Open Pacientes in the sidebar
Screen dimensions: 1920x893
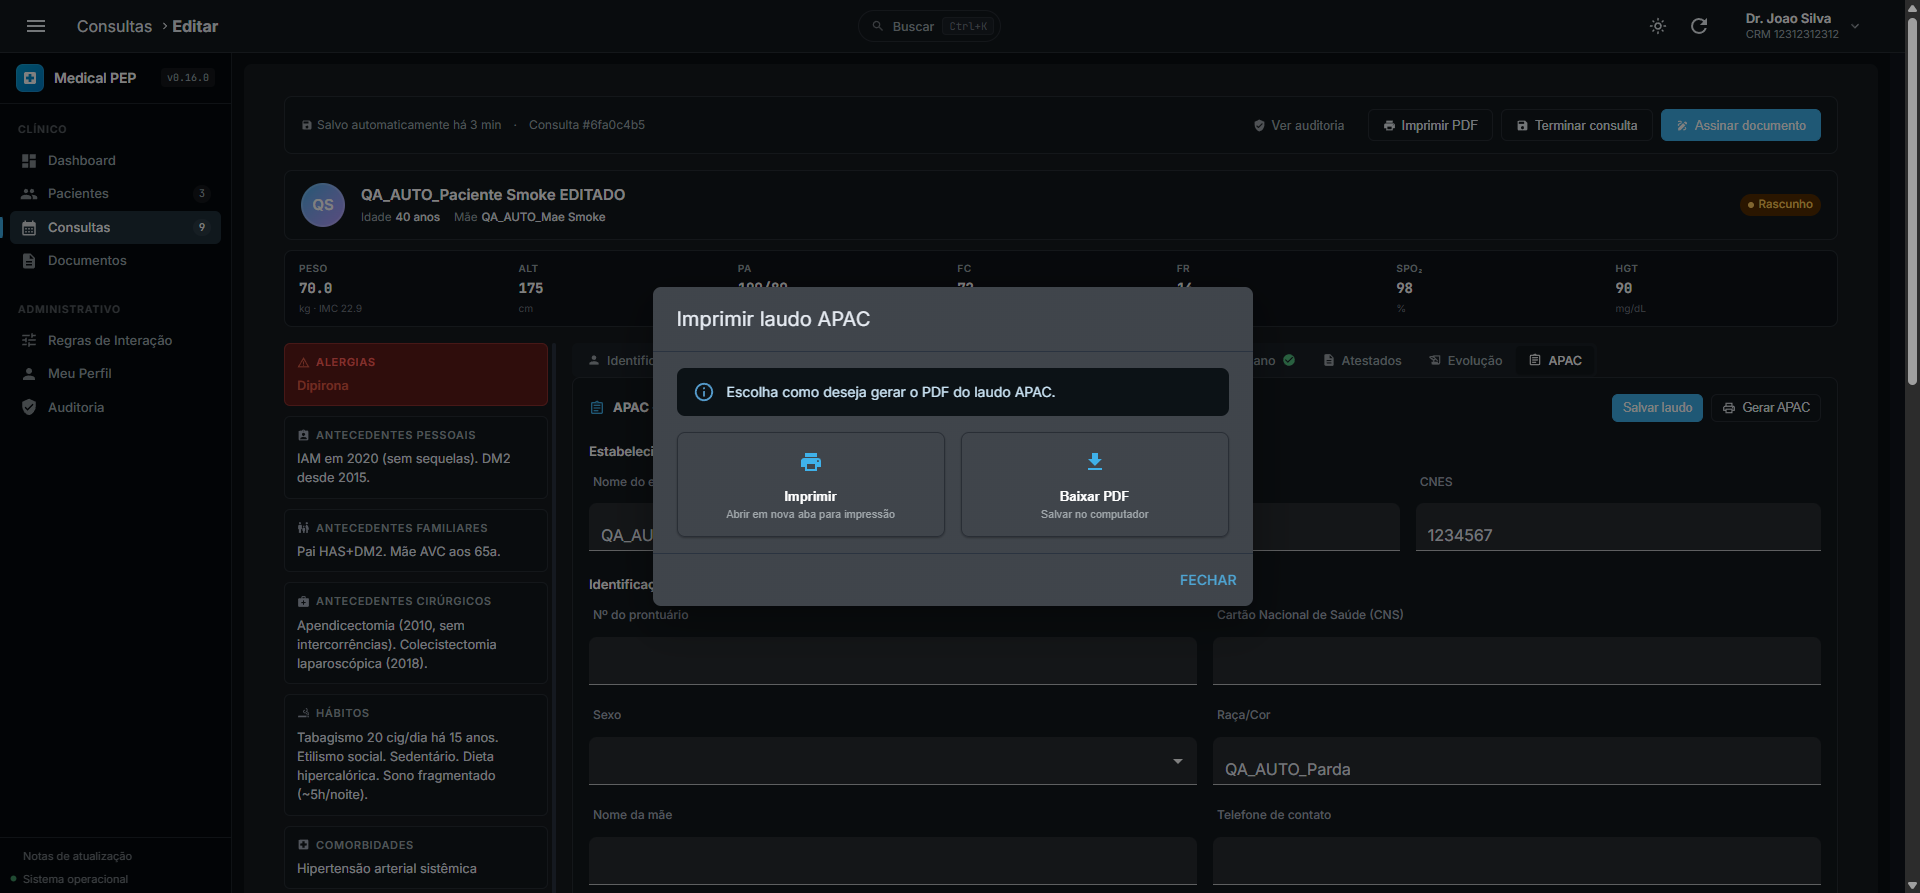tap(116, 193)
